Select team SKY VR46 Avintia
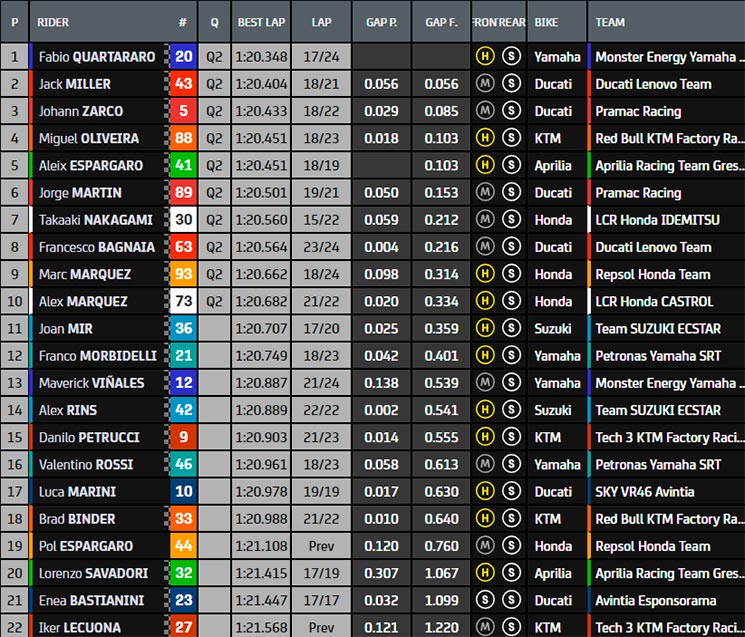This screenshot has width=745, height=637. point(645,492)
